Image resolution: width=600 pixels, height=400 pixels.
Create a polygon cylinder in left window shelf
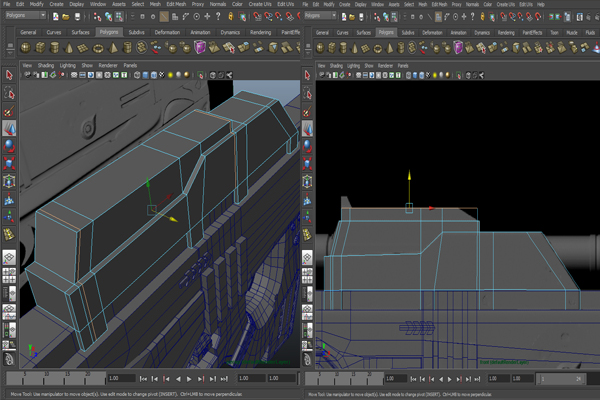[55, 48]
